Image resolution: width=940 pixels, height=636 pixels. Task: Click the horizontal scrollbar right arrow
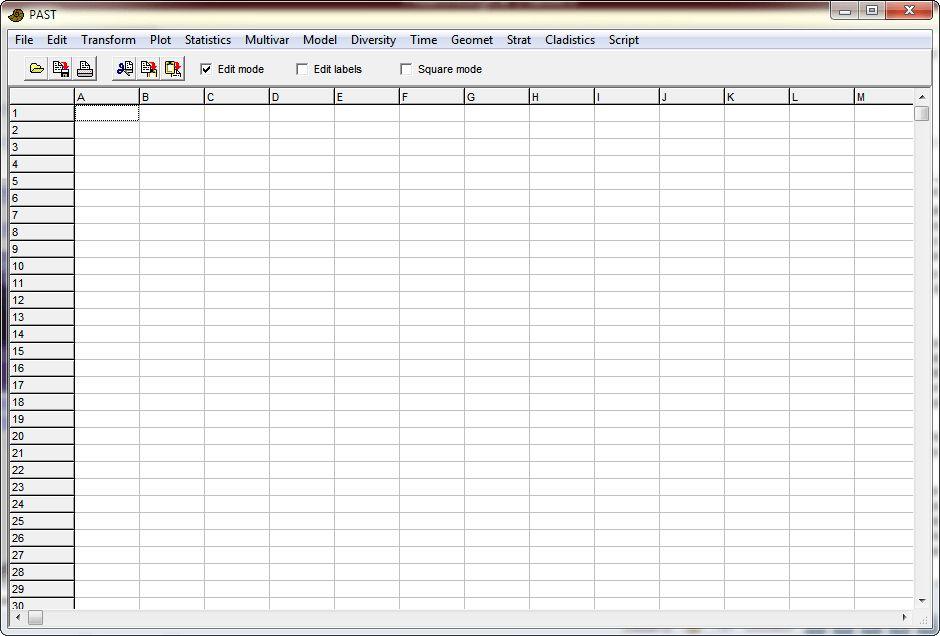tap(905, 617)
